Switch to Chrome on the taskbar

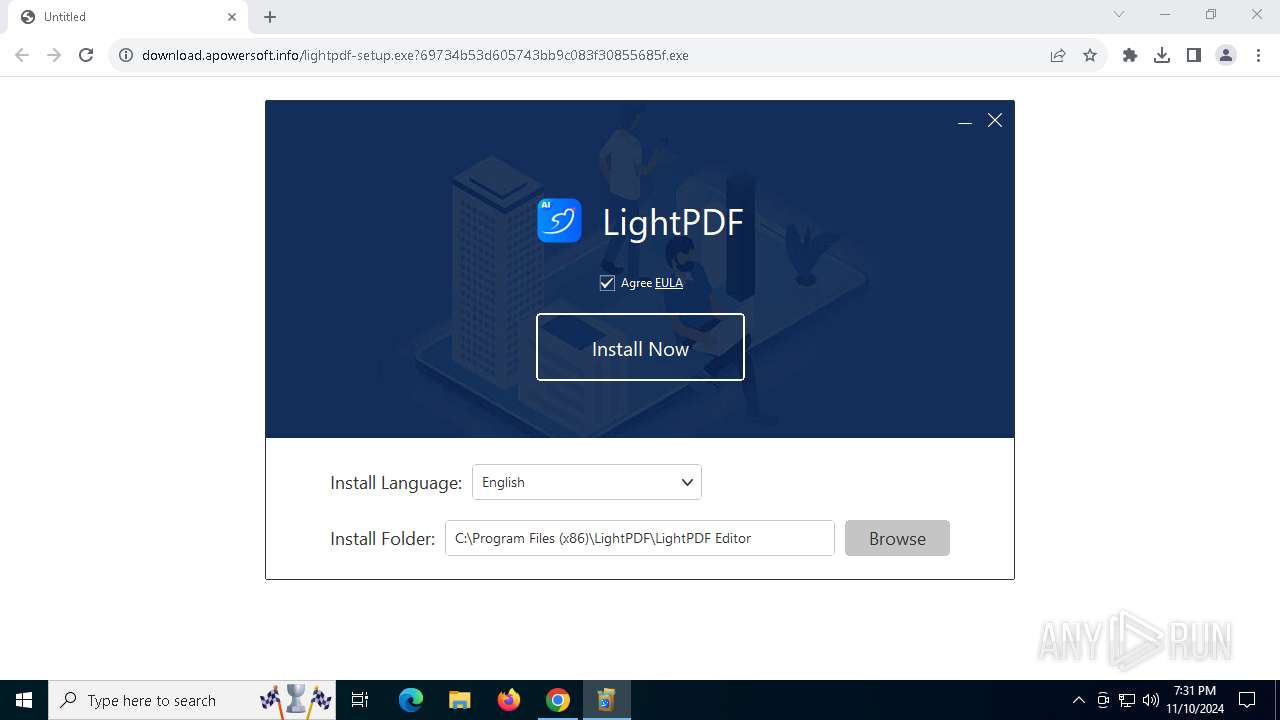tap(558, 700)
